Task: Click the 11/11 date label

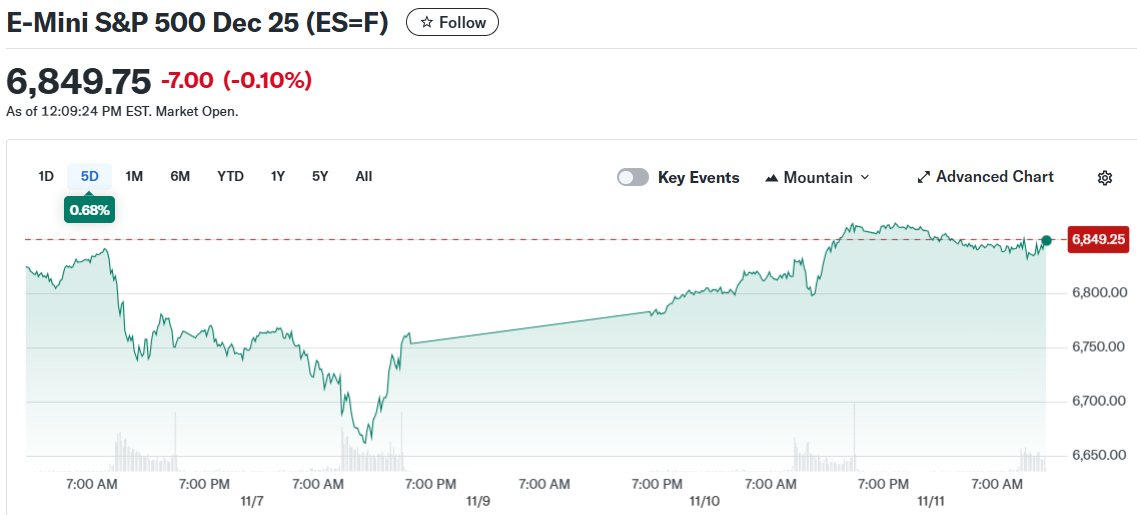Action: point(931,501)
